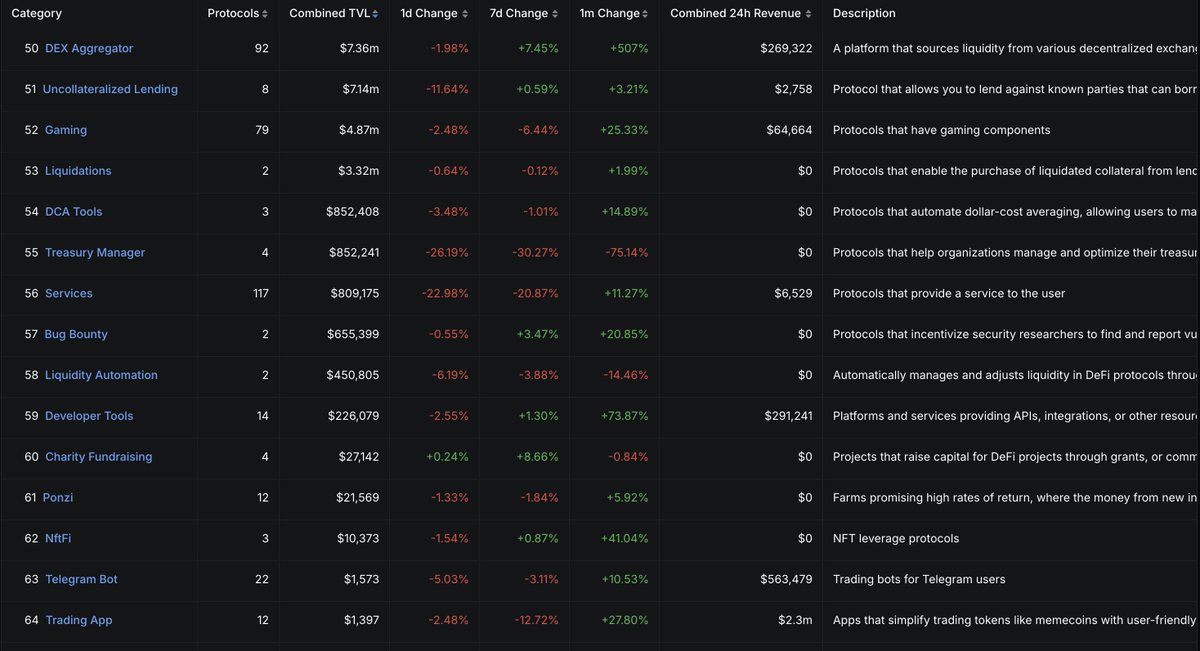Screen dimensions: 1200x651
Task: Open the Trading App category
Action: 79,621
